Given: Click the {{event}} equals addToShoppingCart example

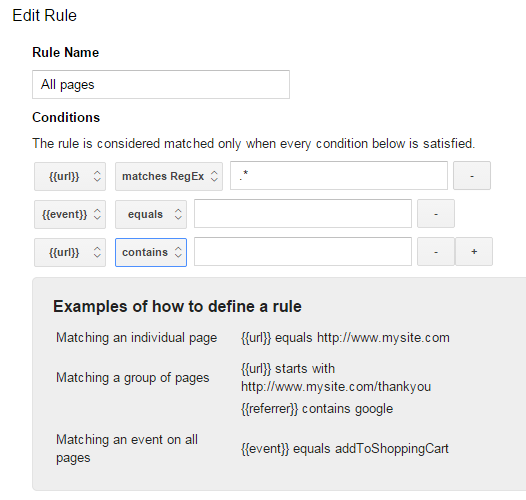Looking at the screenshot, I should pyautogui.click(x=345, y=449).
